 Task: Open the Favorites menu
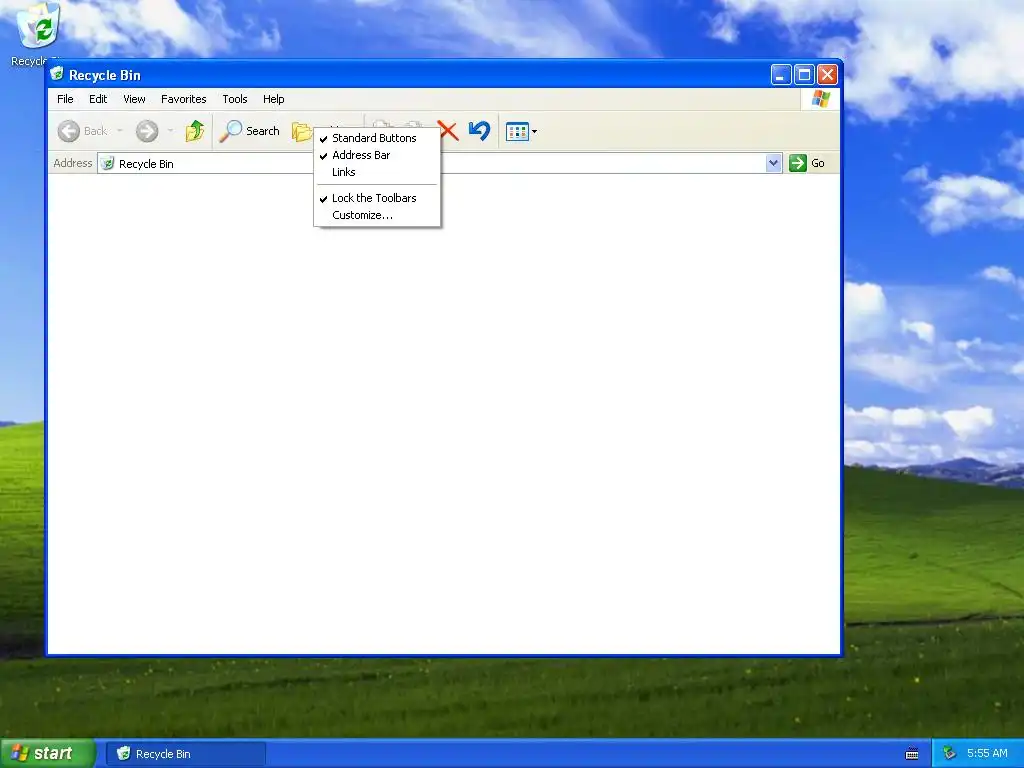184,99
